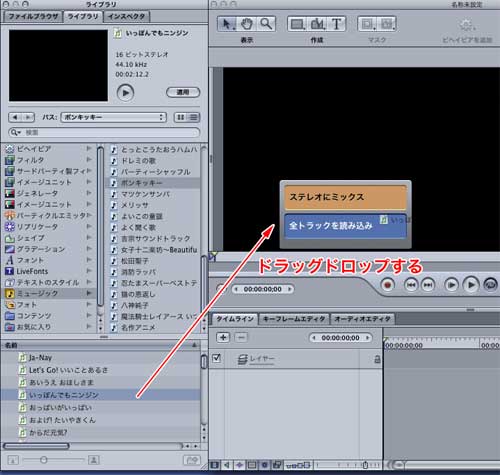Viewport: 500px width, 475px height.
Task: Expand the ビヘイビア category arrow
Action: click(89, 148)
